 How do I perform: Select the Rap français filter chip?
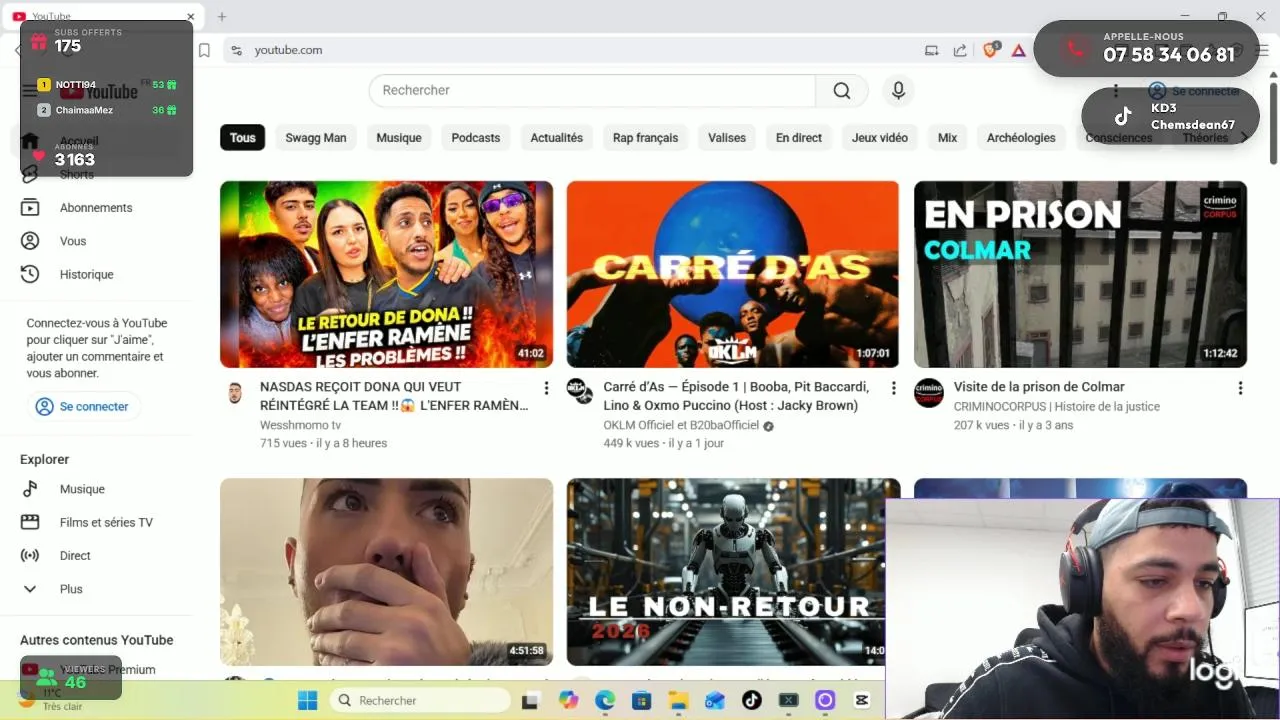pos(645,138)
